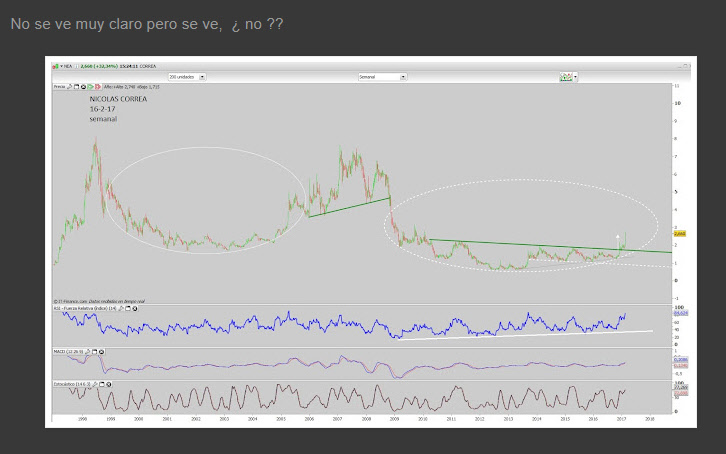Open the 'Semanal' timeframe dropdown
The image size is (726, 454).
click(382, 77)
